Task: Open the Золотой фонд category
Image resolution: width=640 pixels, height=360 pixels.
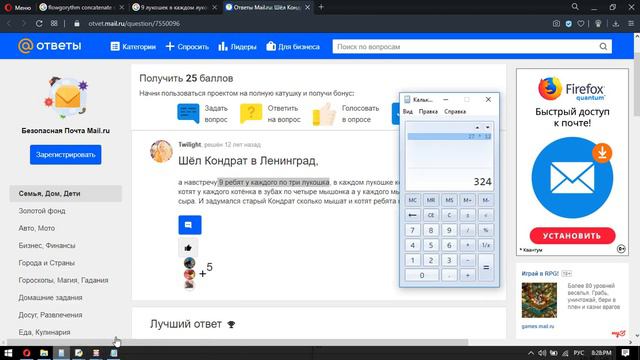Action: (x=42, y=211)
